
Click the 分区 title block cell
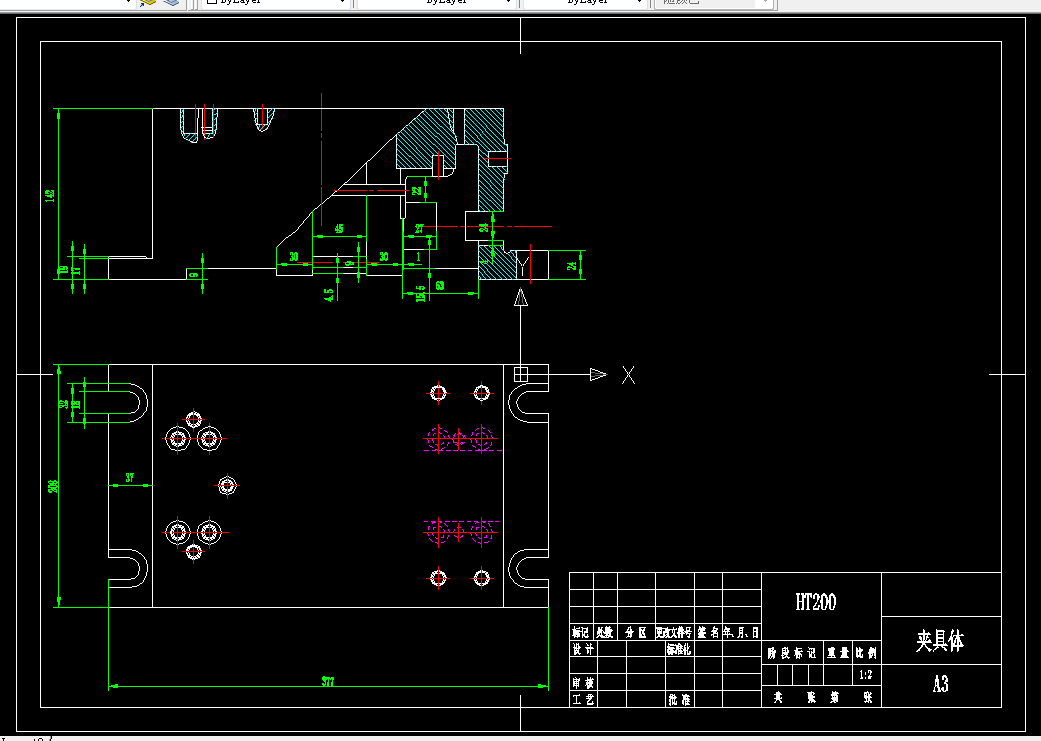point(635,633)
